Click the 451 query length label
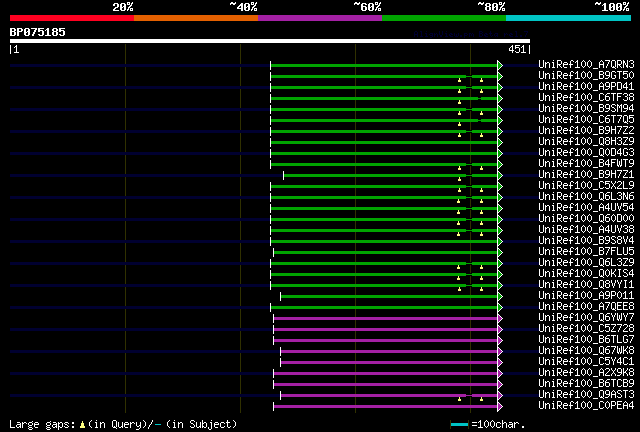The width and height of the screenshot is (640, 432). 517,49
